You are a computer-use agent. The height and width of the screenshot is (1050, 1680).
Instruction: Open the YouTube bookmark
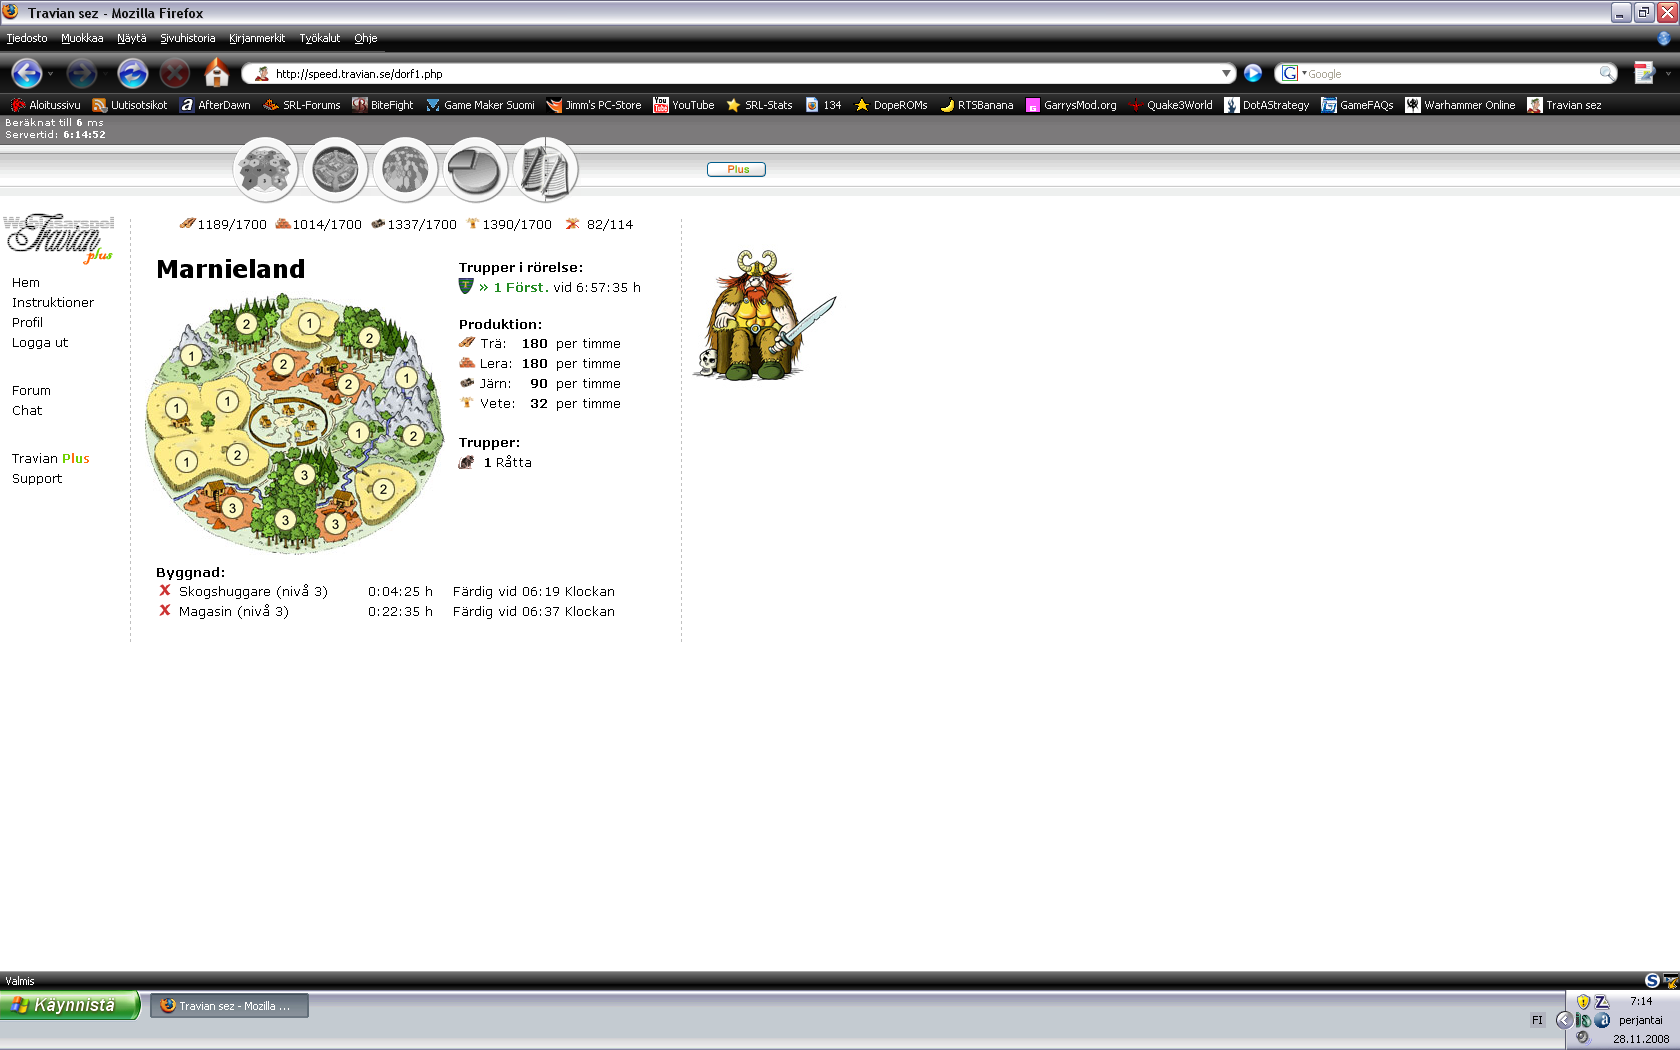coord(684,105)
